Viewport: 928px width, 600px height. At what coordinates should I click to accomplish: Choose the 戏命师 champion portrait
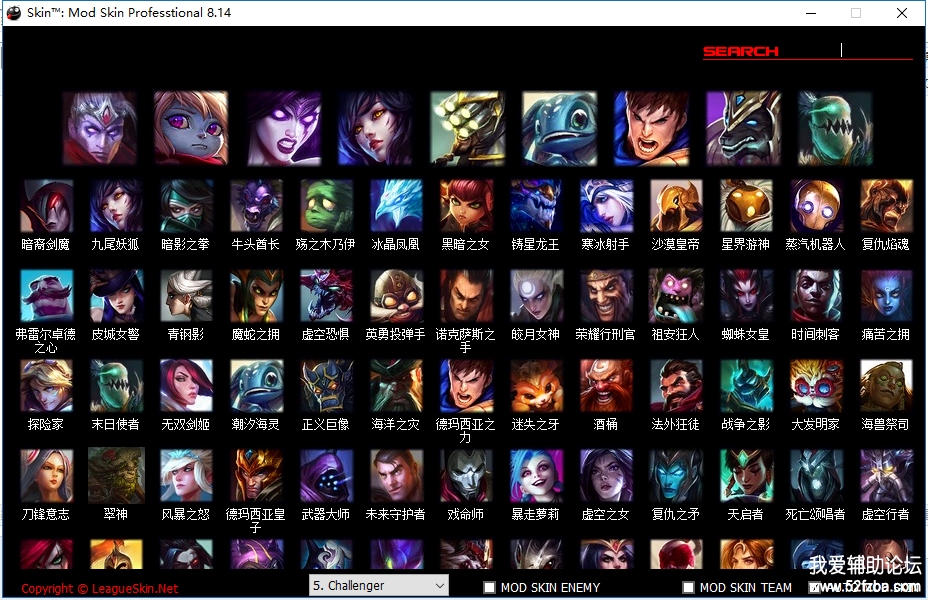point(466,476)
